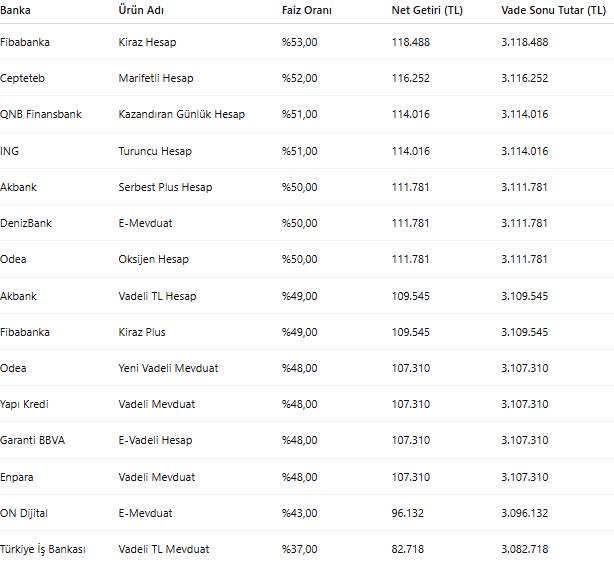Select the Ürün Adı column header

141,10
